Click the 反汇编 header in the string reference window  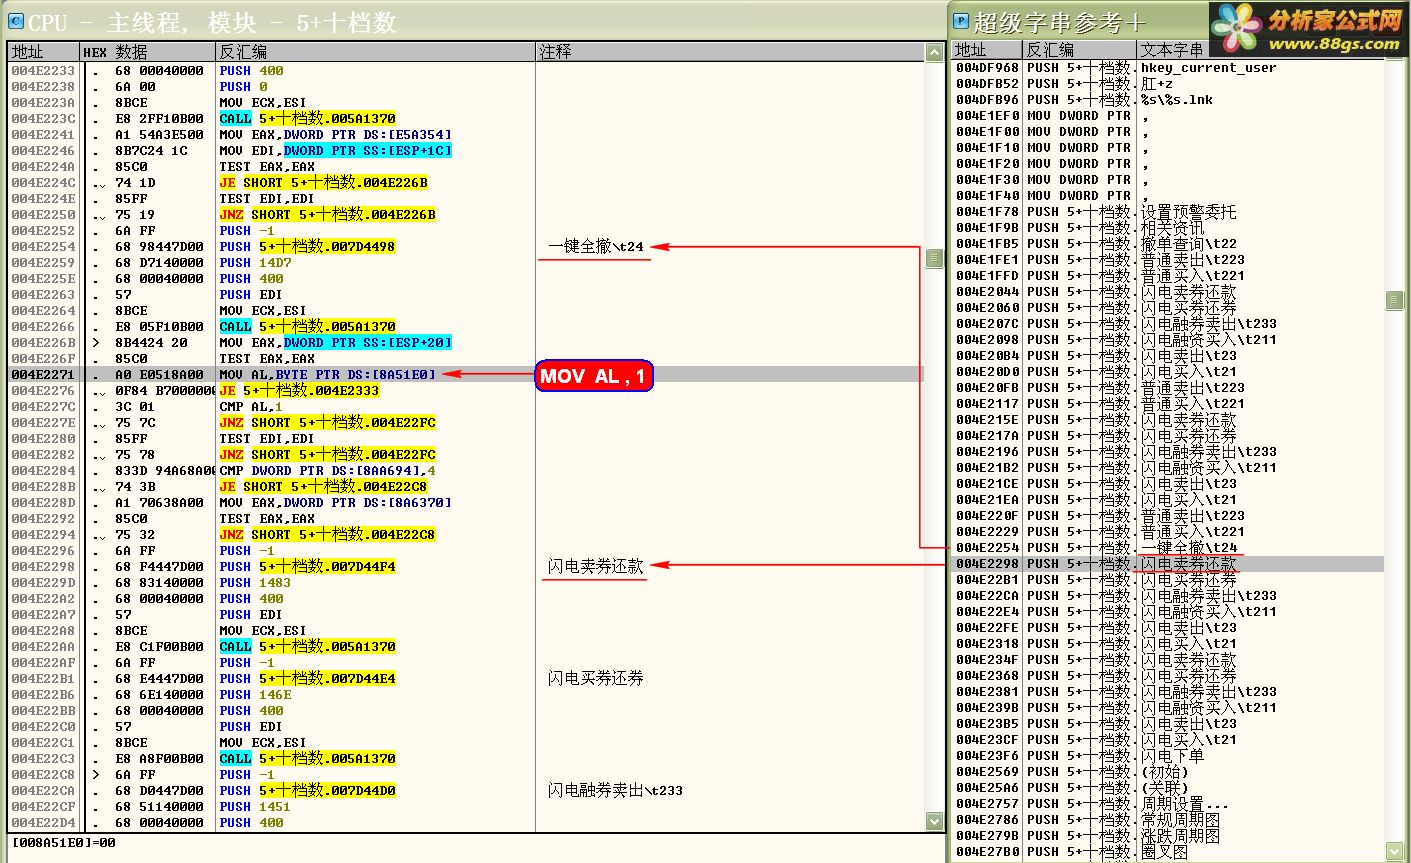tap(1080, 50)
